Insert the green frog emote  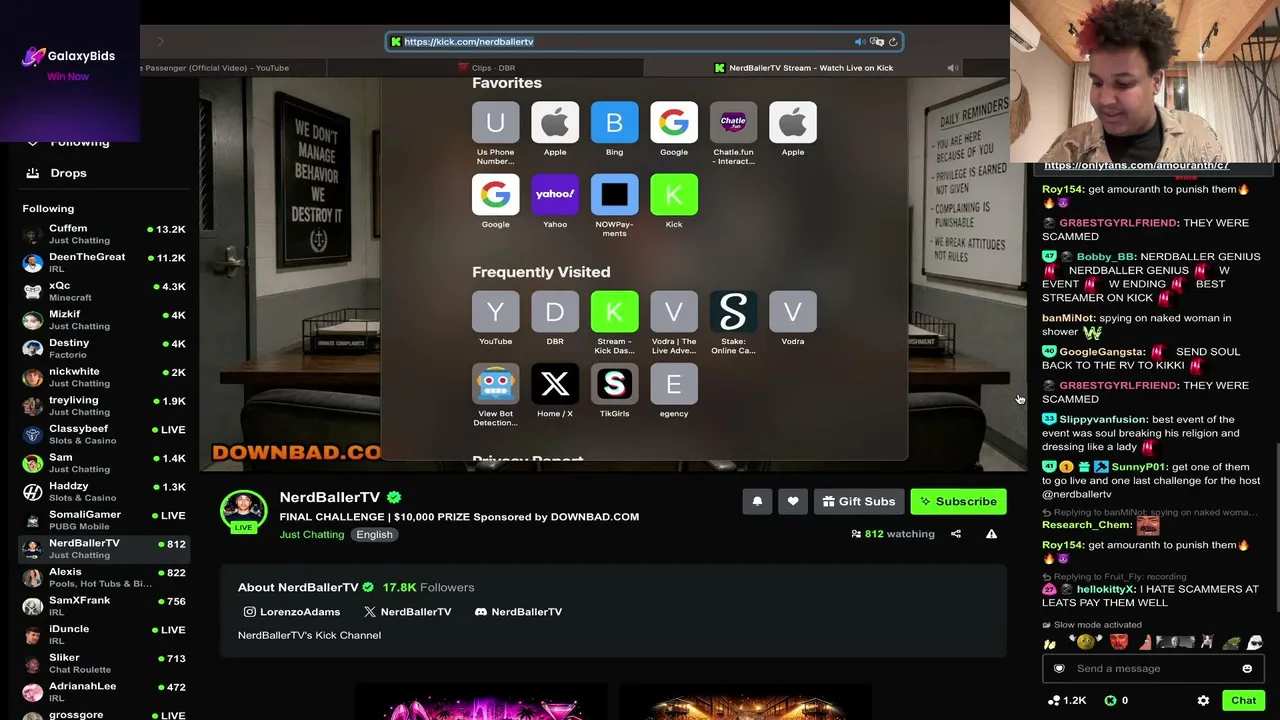1232,643
